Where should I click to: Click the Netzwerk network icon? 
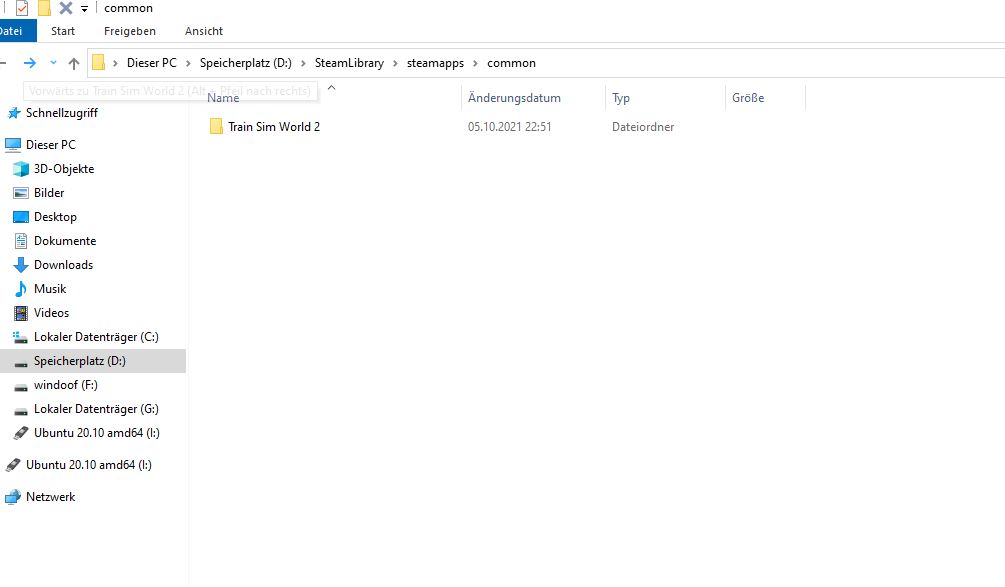pos(13,497)
